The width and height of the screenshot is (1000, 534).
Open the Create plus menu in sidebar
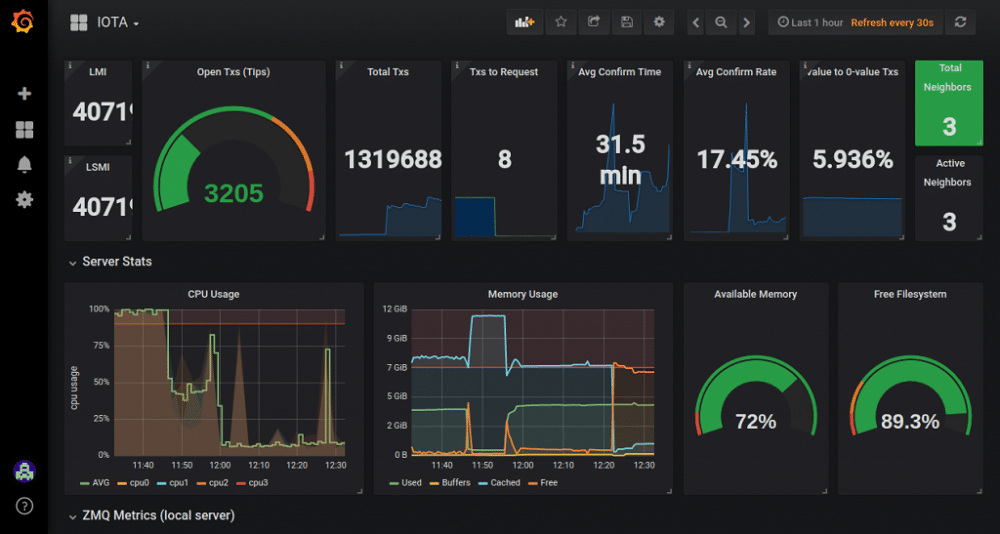click(24, 94)
